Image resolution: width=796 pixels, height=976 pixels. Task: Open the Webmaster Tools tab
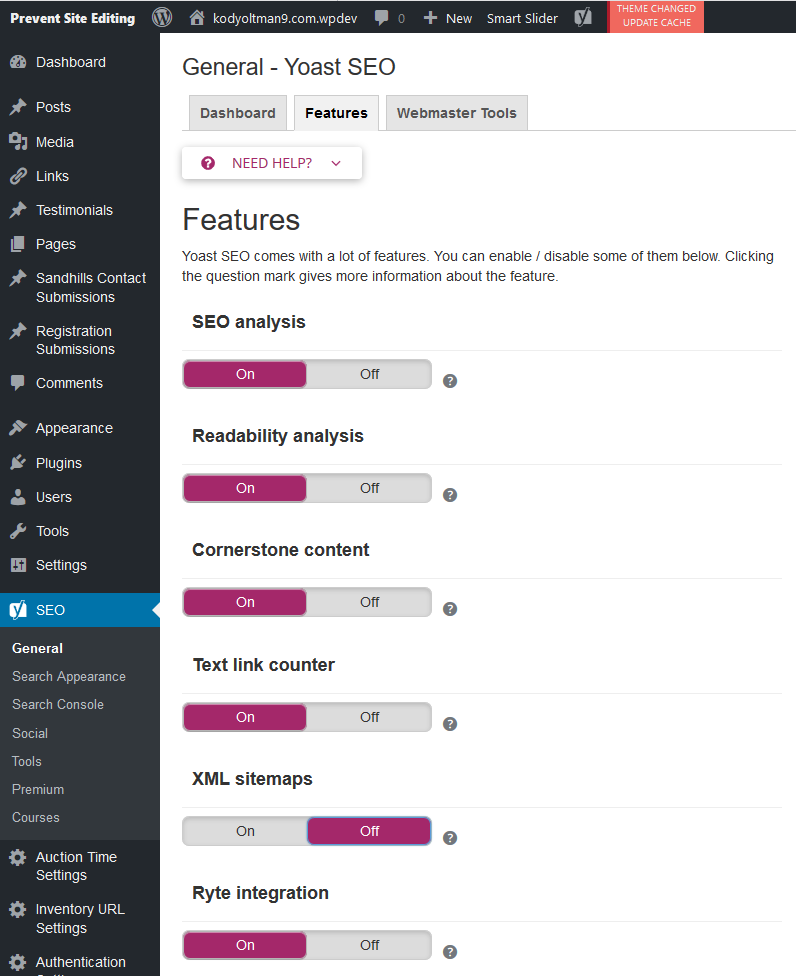point(457,113)
